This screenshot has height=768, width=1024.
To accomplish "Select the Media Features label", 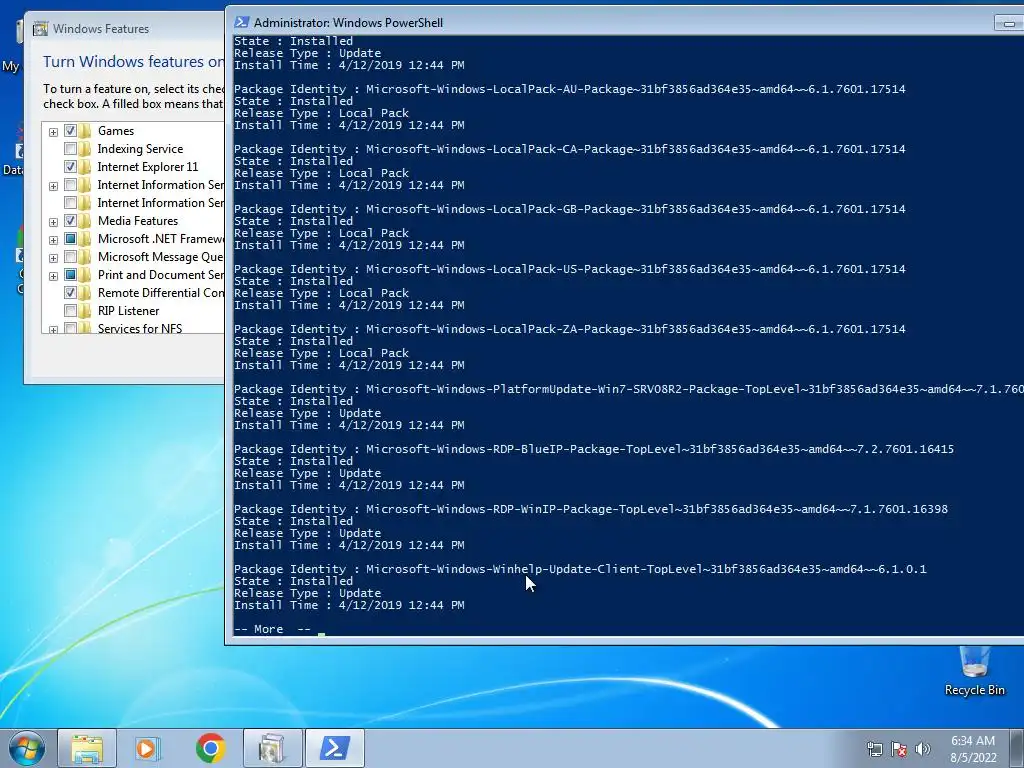I will tap(138, 221).
